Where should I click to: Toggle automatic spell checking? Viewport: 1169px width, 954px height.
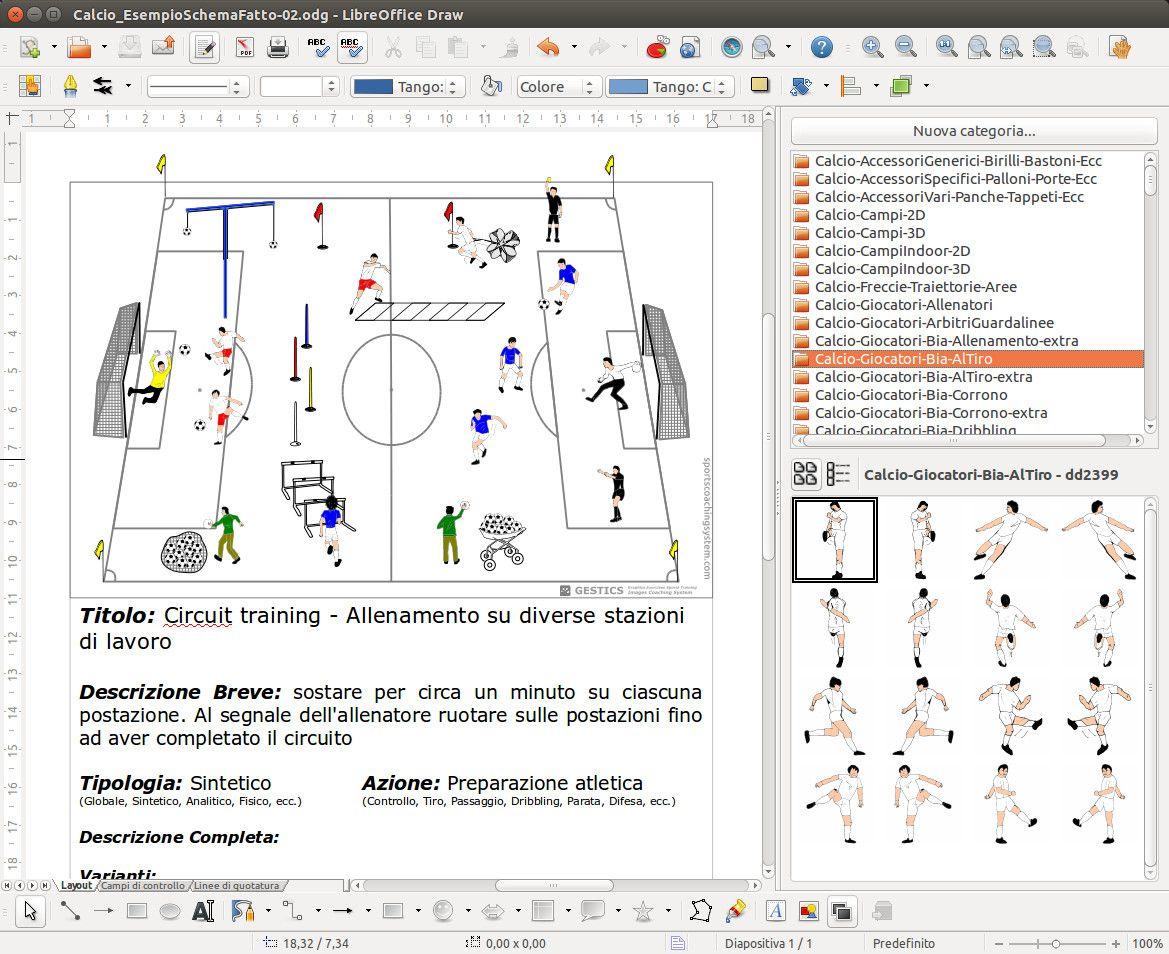point(352,47)
